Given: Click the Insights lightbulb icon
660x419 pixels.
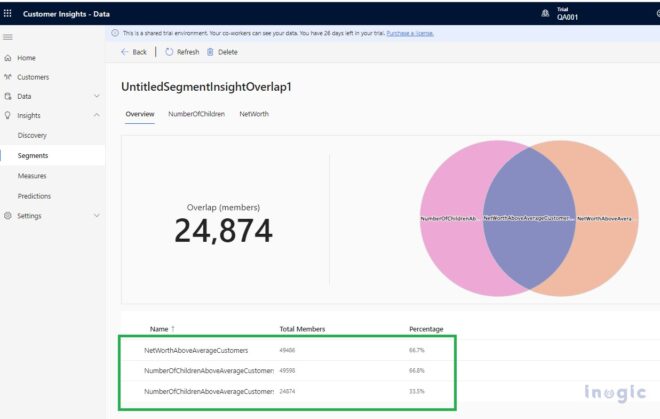Looking at the screenshot, I should [8, 115].
